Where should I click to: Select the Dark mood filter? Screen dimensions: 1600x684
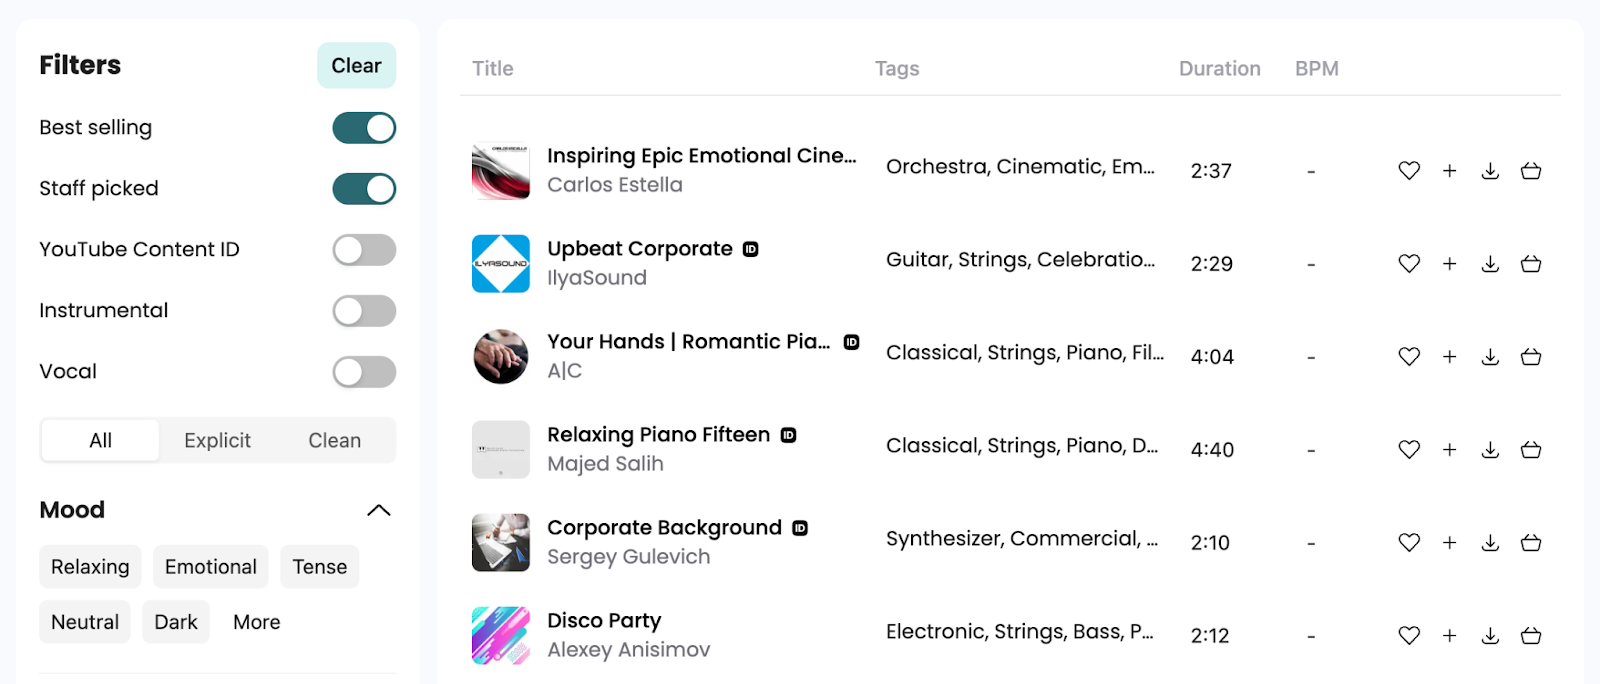click(176, 621)
